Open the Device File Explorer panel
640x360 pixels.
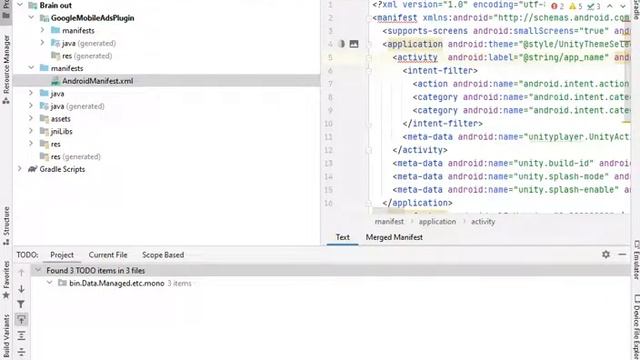(x=636, y=327)
